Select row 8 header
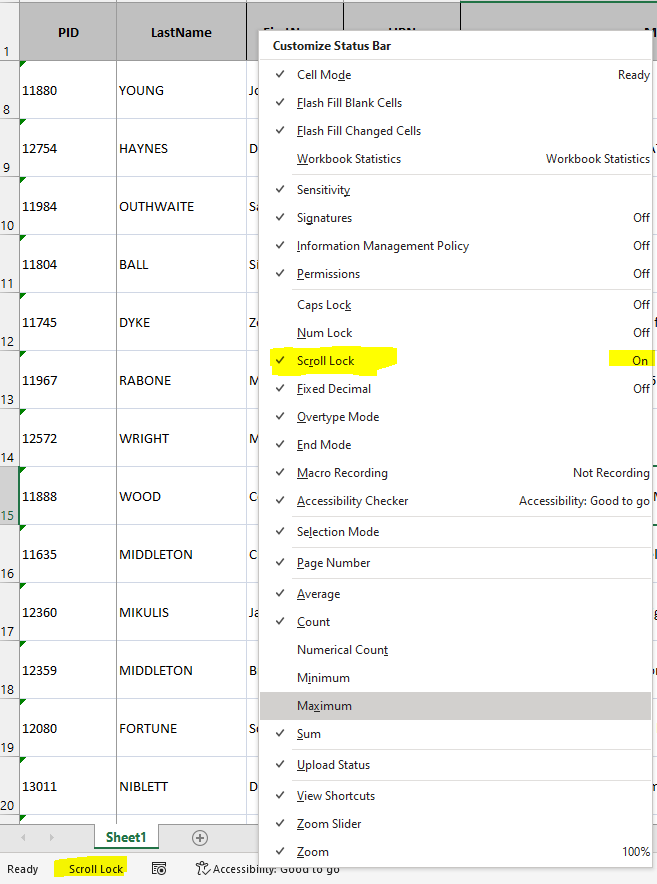 [x=9, y=90]
